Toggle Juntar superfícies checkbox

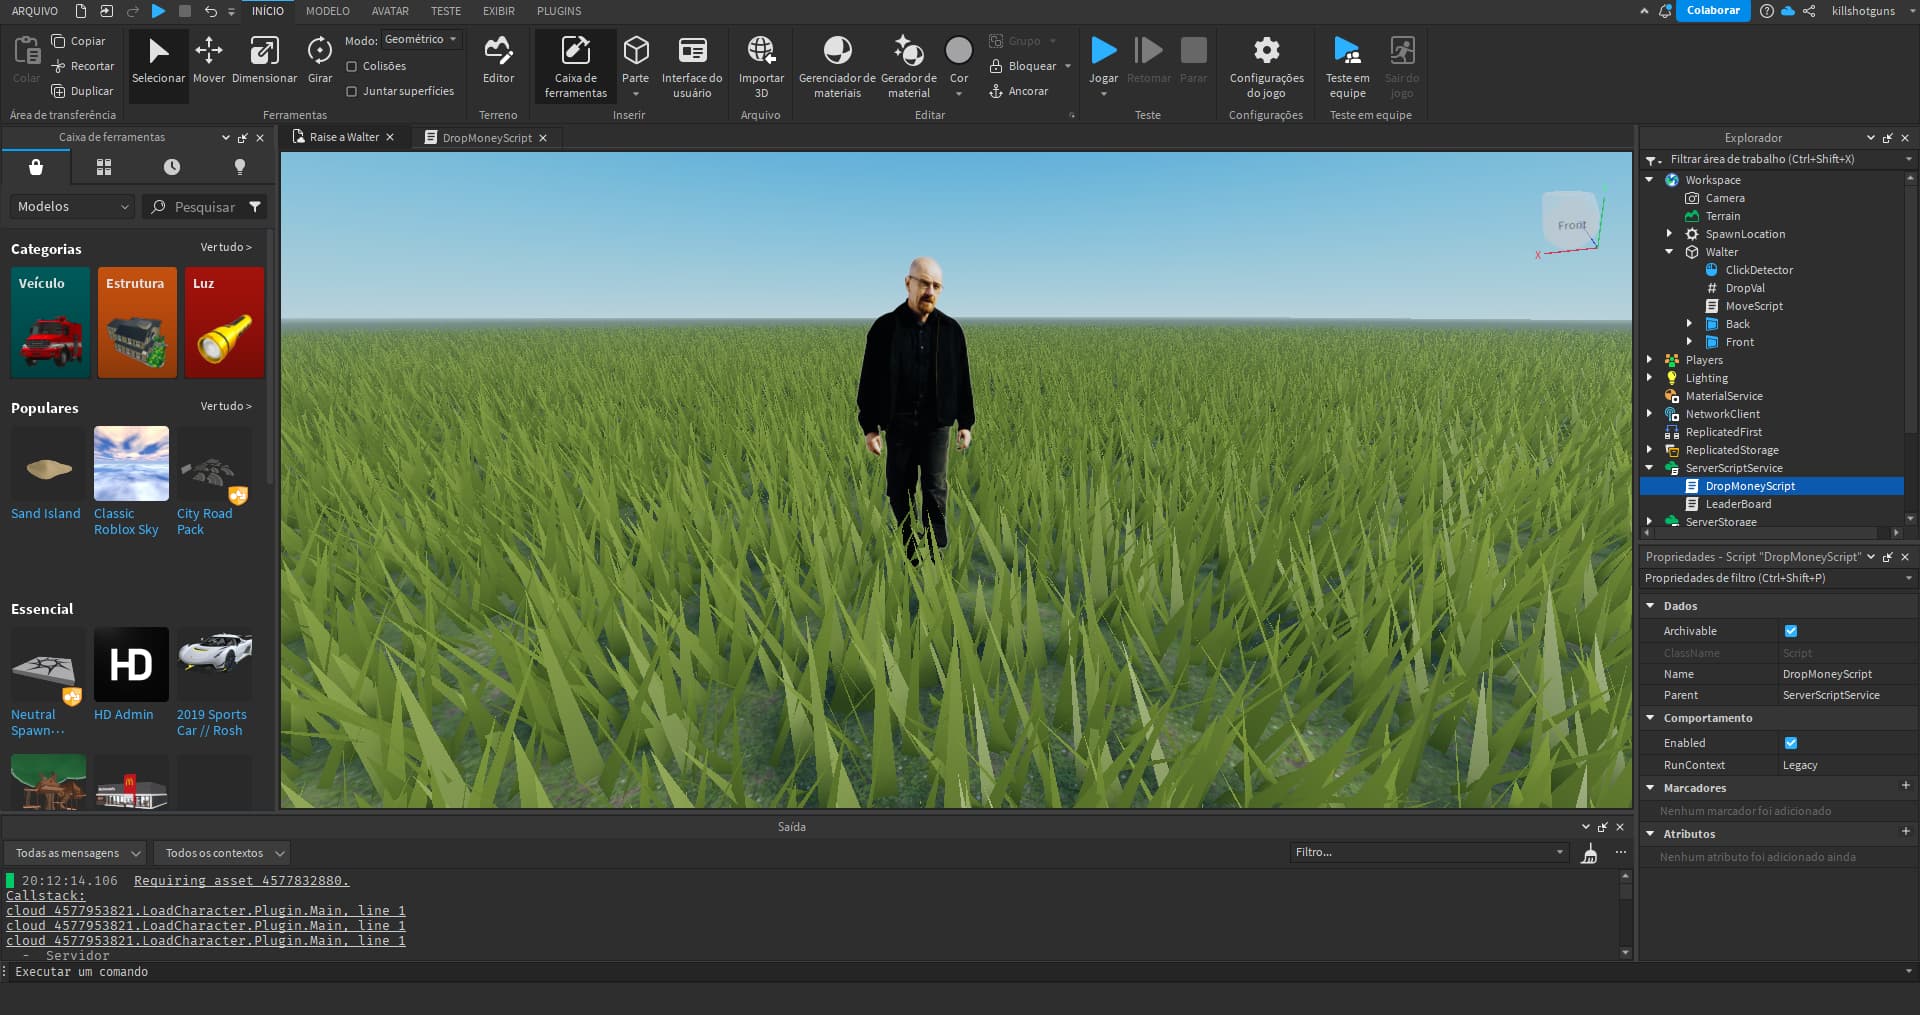(352, 91)
